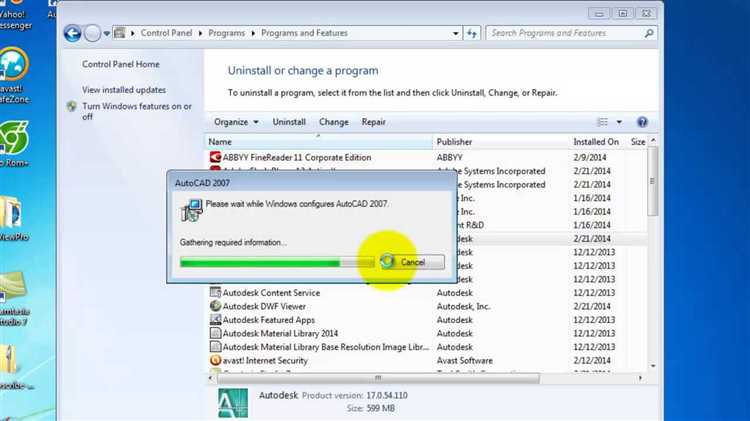This screenshot has width=750, height=421.
Task: Click the avast! SafeZone desktop icon
Action: pos(14,76)
